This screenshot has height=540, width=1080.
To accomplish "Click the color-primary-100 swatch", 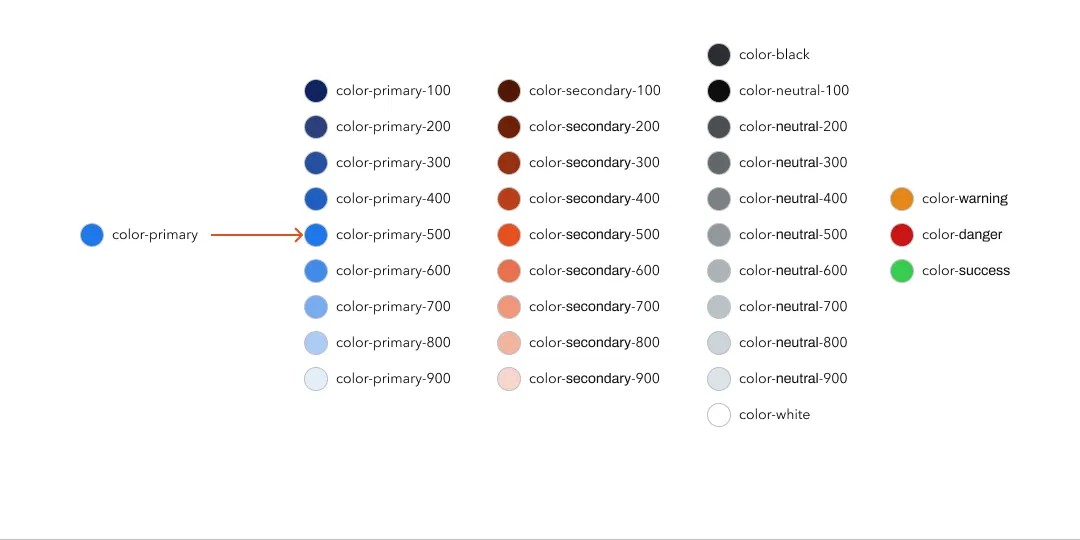I will pos(316,91).
